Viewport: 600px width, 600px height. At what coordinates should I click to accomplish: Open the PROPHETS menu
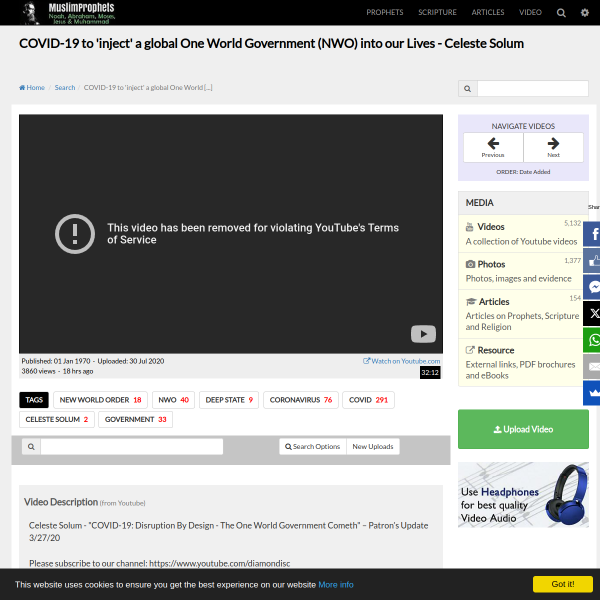point(385,12)
